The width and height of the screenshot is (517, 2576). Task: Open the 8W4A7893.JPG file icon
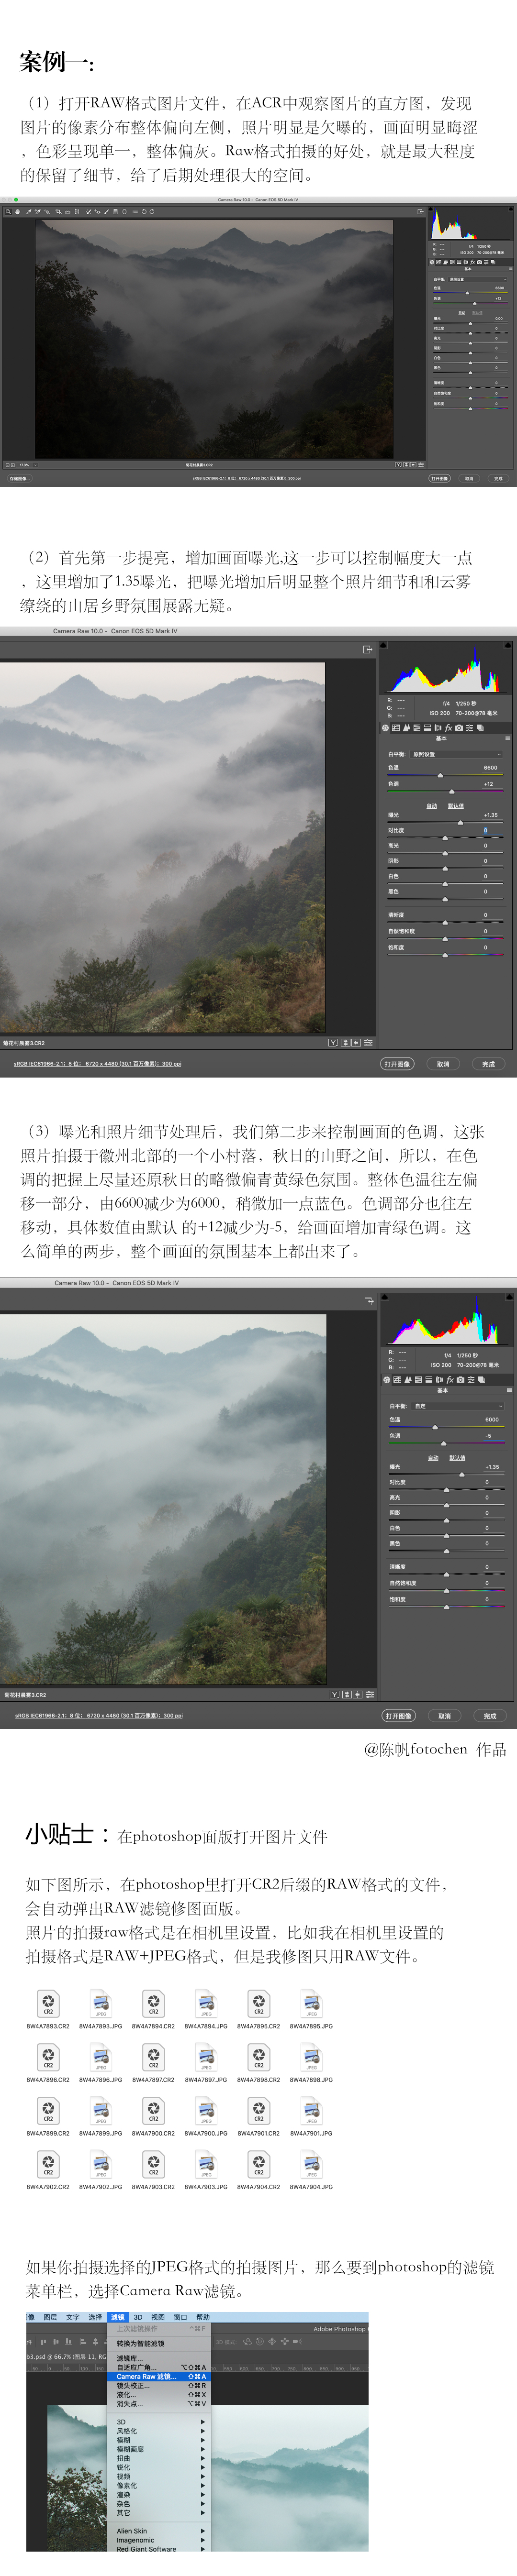[x=101, y=2003]
